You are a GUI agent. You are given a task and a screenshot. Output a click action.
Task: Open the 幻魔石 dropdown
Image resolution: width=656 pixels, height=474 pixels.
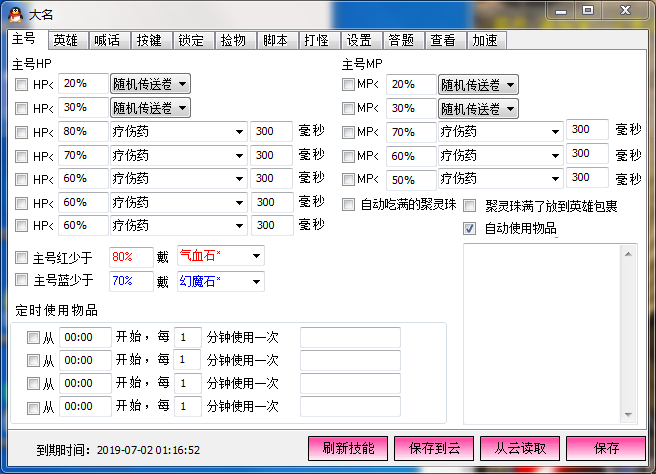221,282
